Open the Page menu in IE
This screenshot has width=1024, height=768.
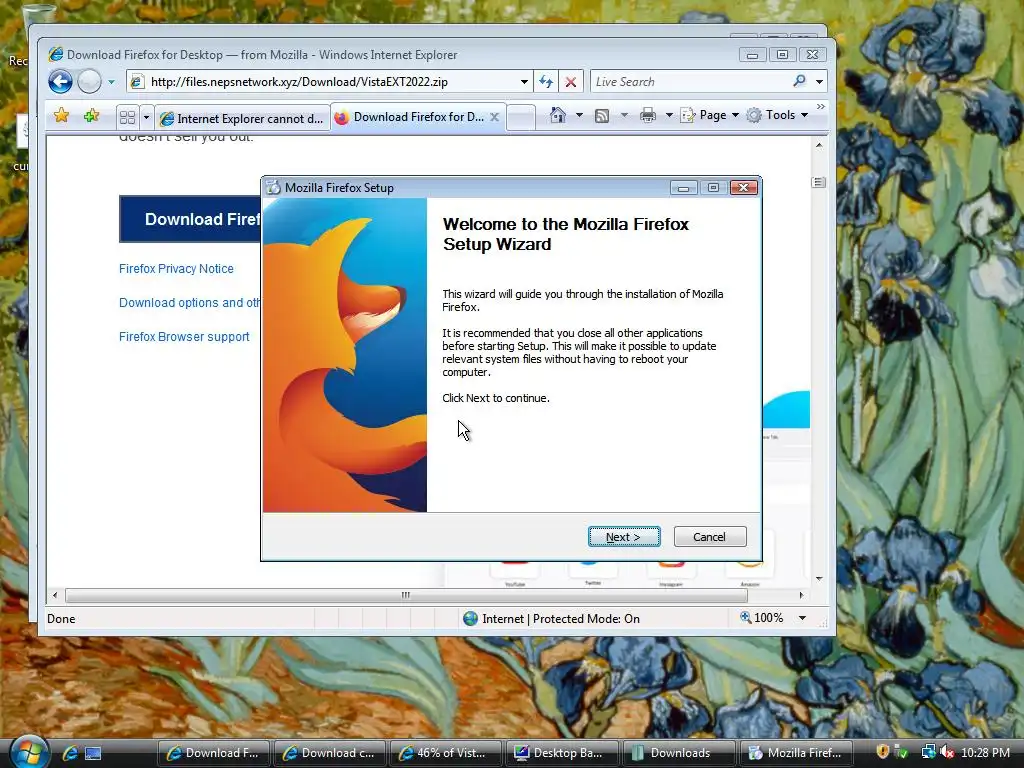pyautogui.click(x=710, y=115)
